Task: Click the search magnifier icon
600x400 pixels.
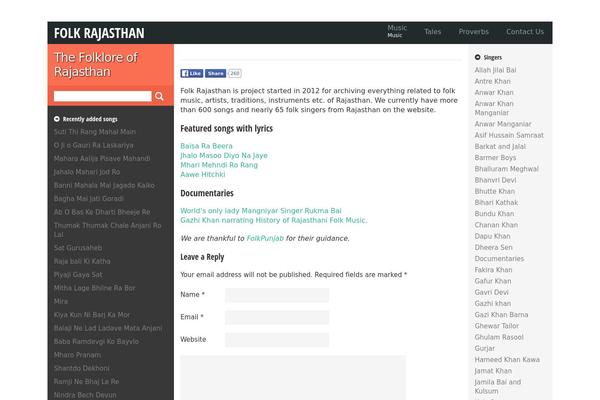Action: pos(159,96)
